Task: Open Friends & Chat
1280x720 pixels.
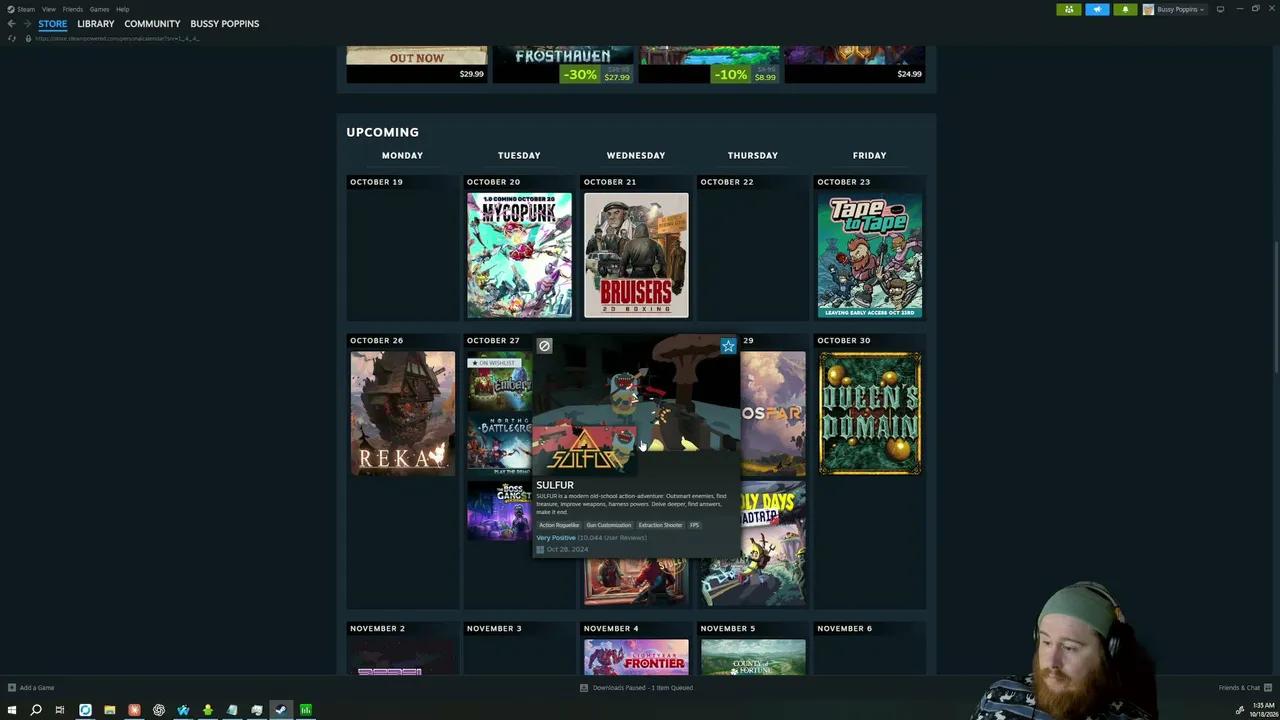Action: click(x=1244, y=688)
